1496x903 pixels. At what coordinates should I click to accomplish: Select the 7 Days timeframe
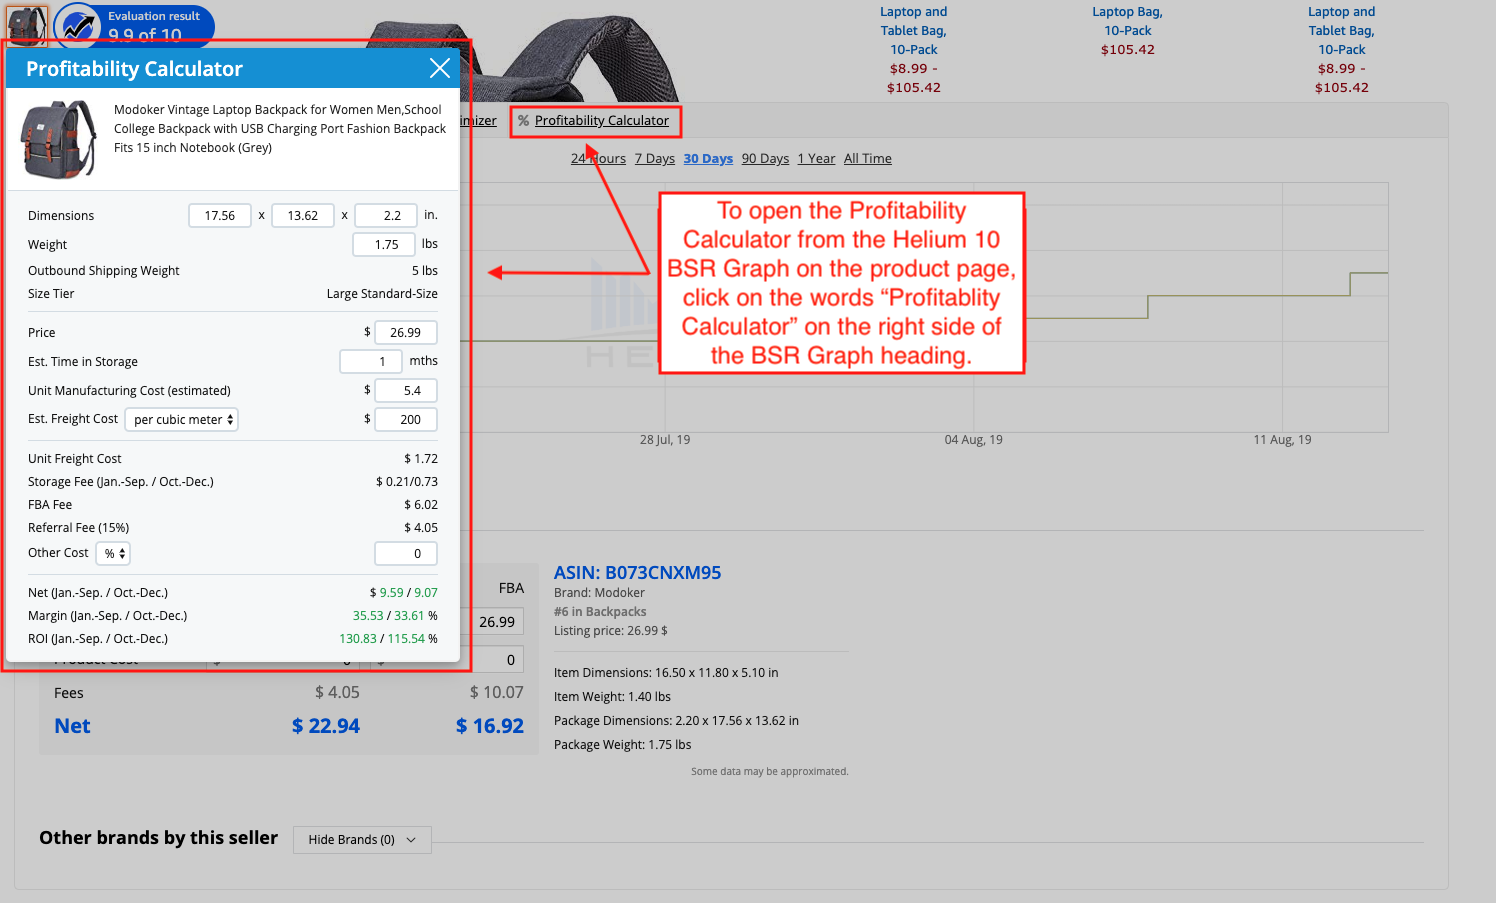pyautogui.click(x=654, y=158)
